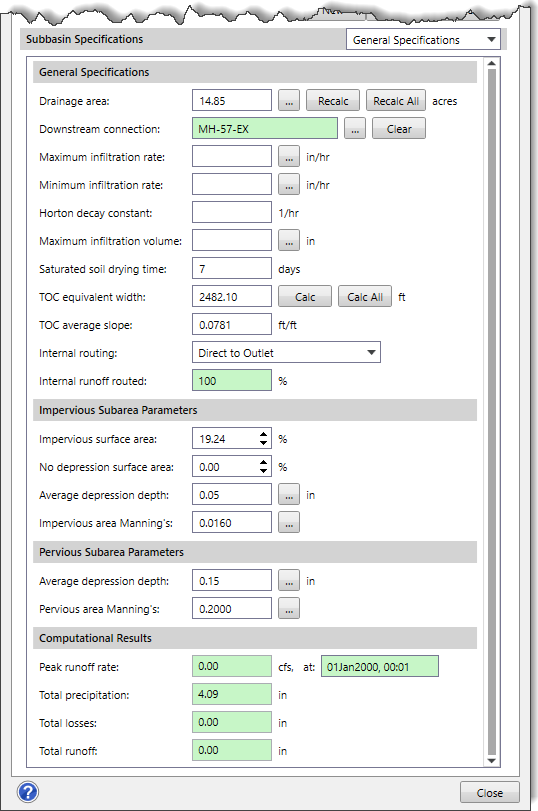538x811 pixels.
Task: Click the Impervious Subarea Parameters header
Action: pyautogui.click(x=255, y=410)
